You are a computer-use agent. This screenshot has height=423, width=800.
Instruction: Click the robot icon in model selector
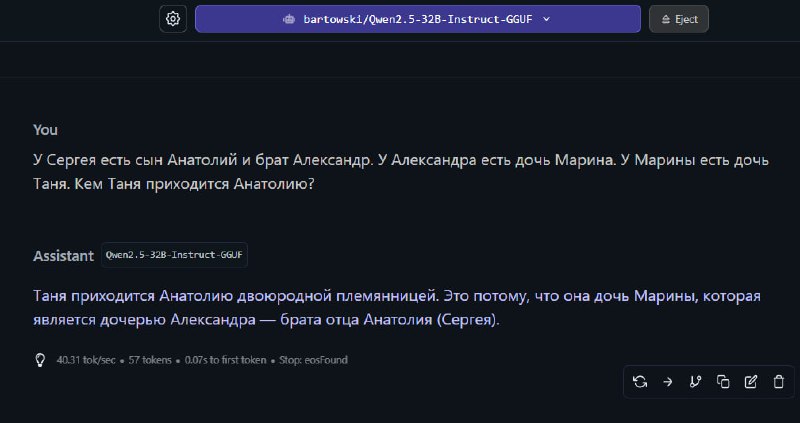pyautogui.click(x=289, y=19)
